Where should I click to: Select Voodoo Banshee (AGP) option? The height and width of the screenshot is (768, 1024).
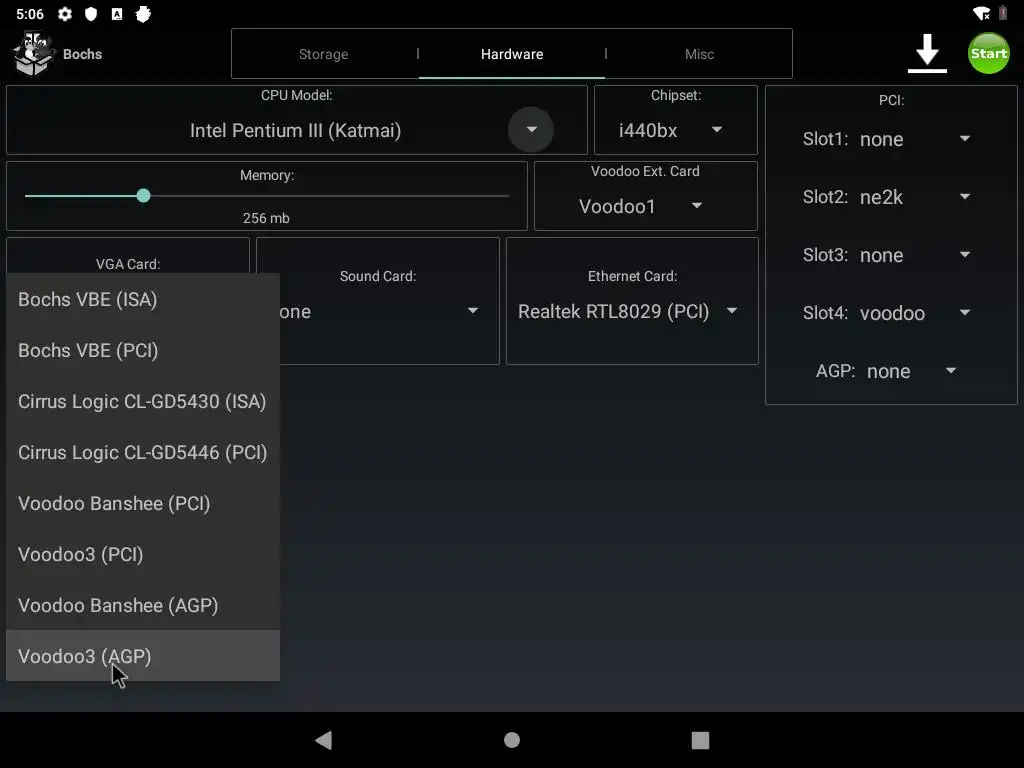pyautogui.click(x=143, y=605)
